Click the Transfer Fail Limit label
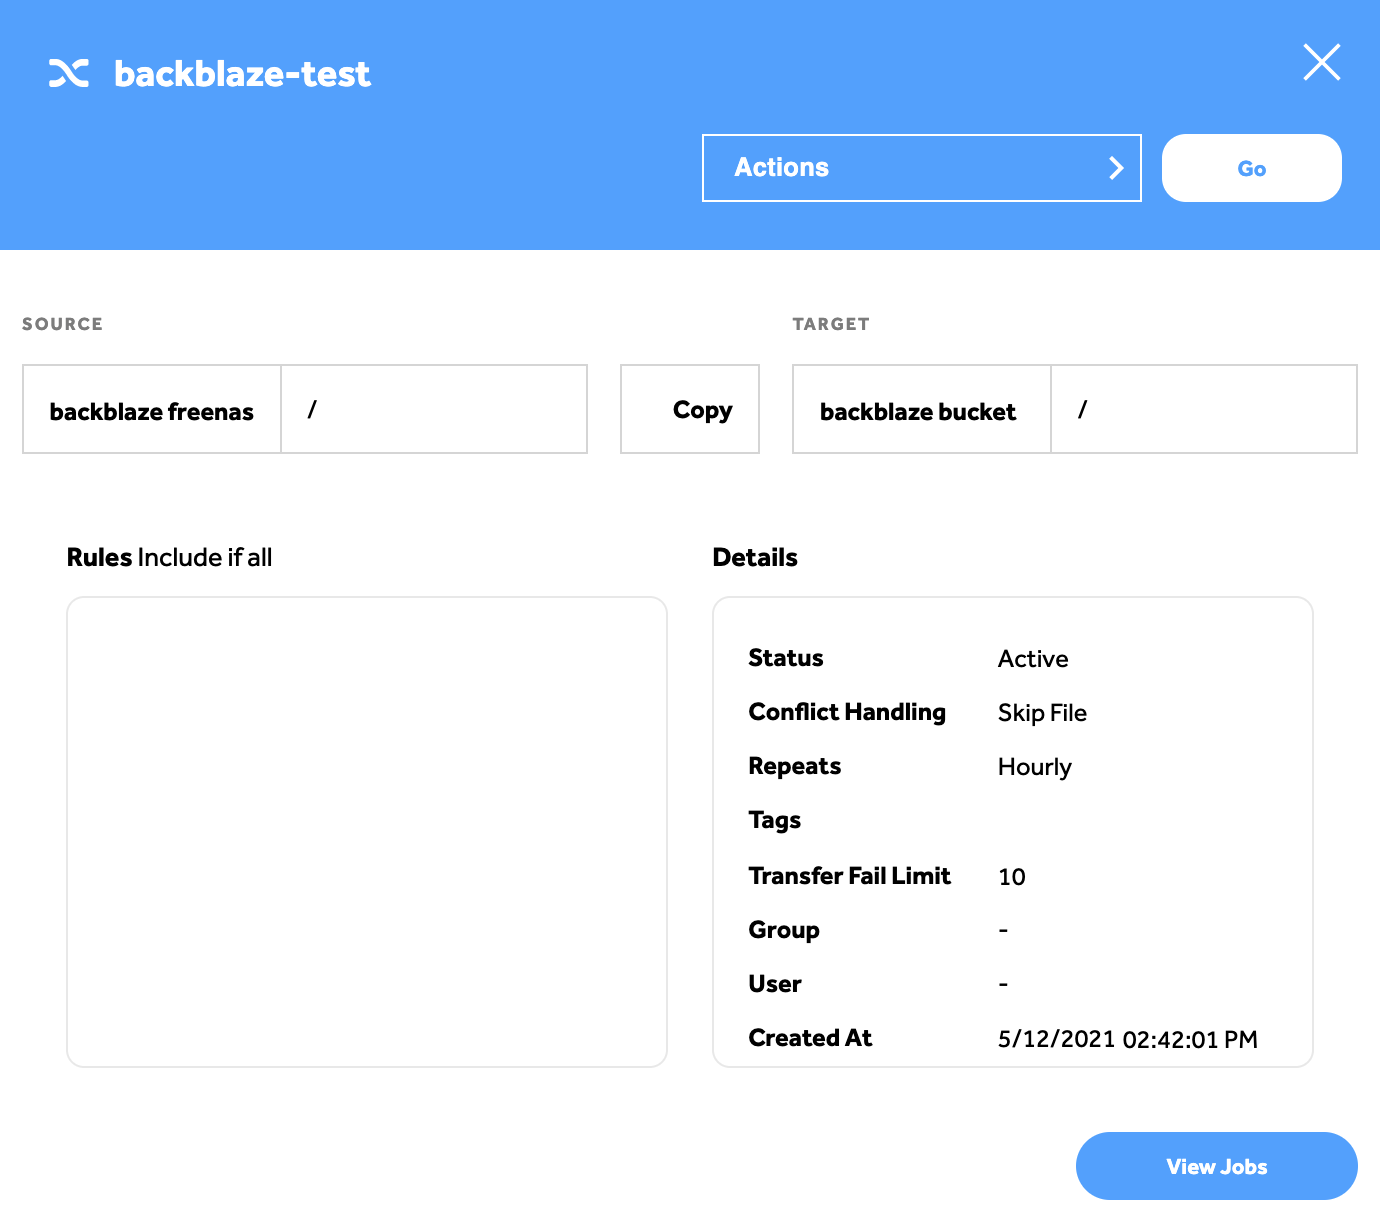1380x1226 pixels. pos(850,876)
